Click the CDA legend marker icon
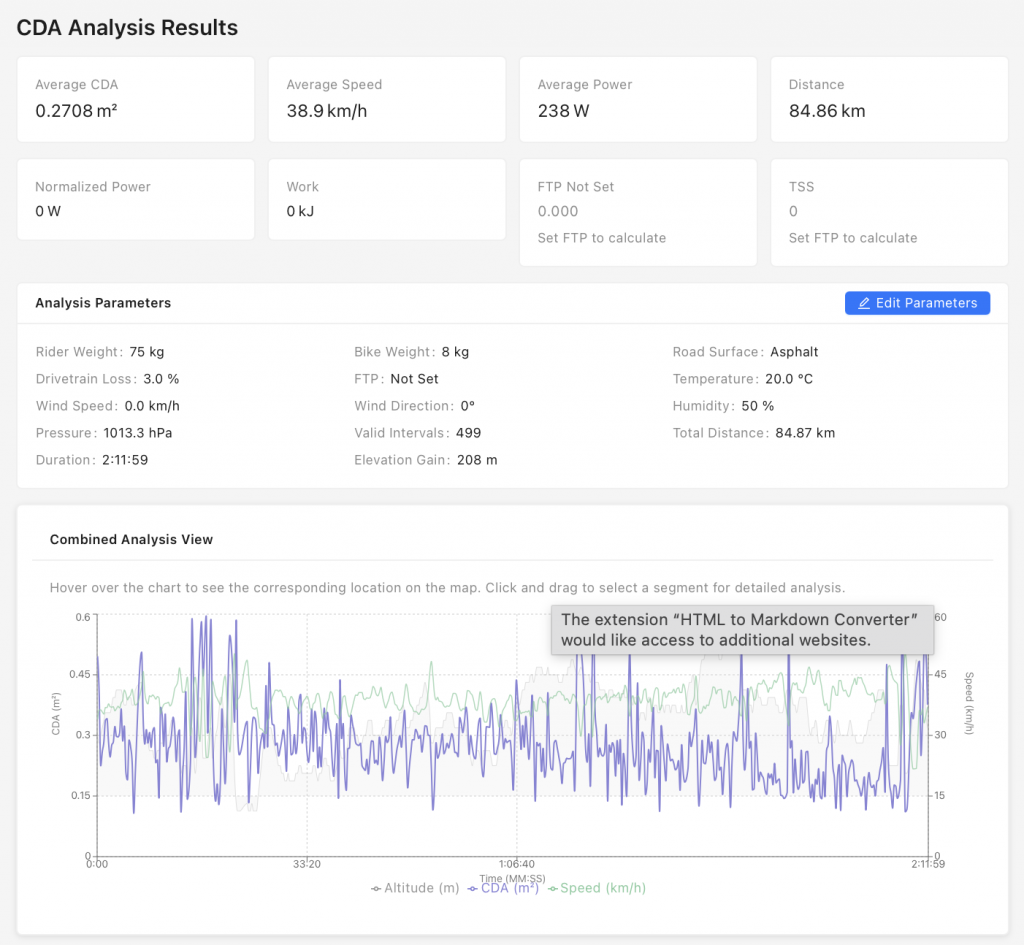The width and height of the screenshot is (1024, 945). point(473,888)
